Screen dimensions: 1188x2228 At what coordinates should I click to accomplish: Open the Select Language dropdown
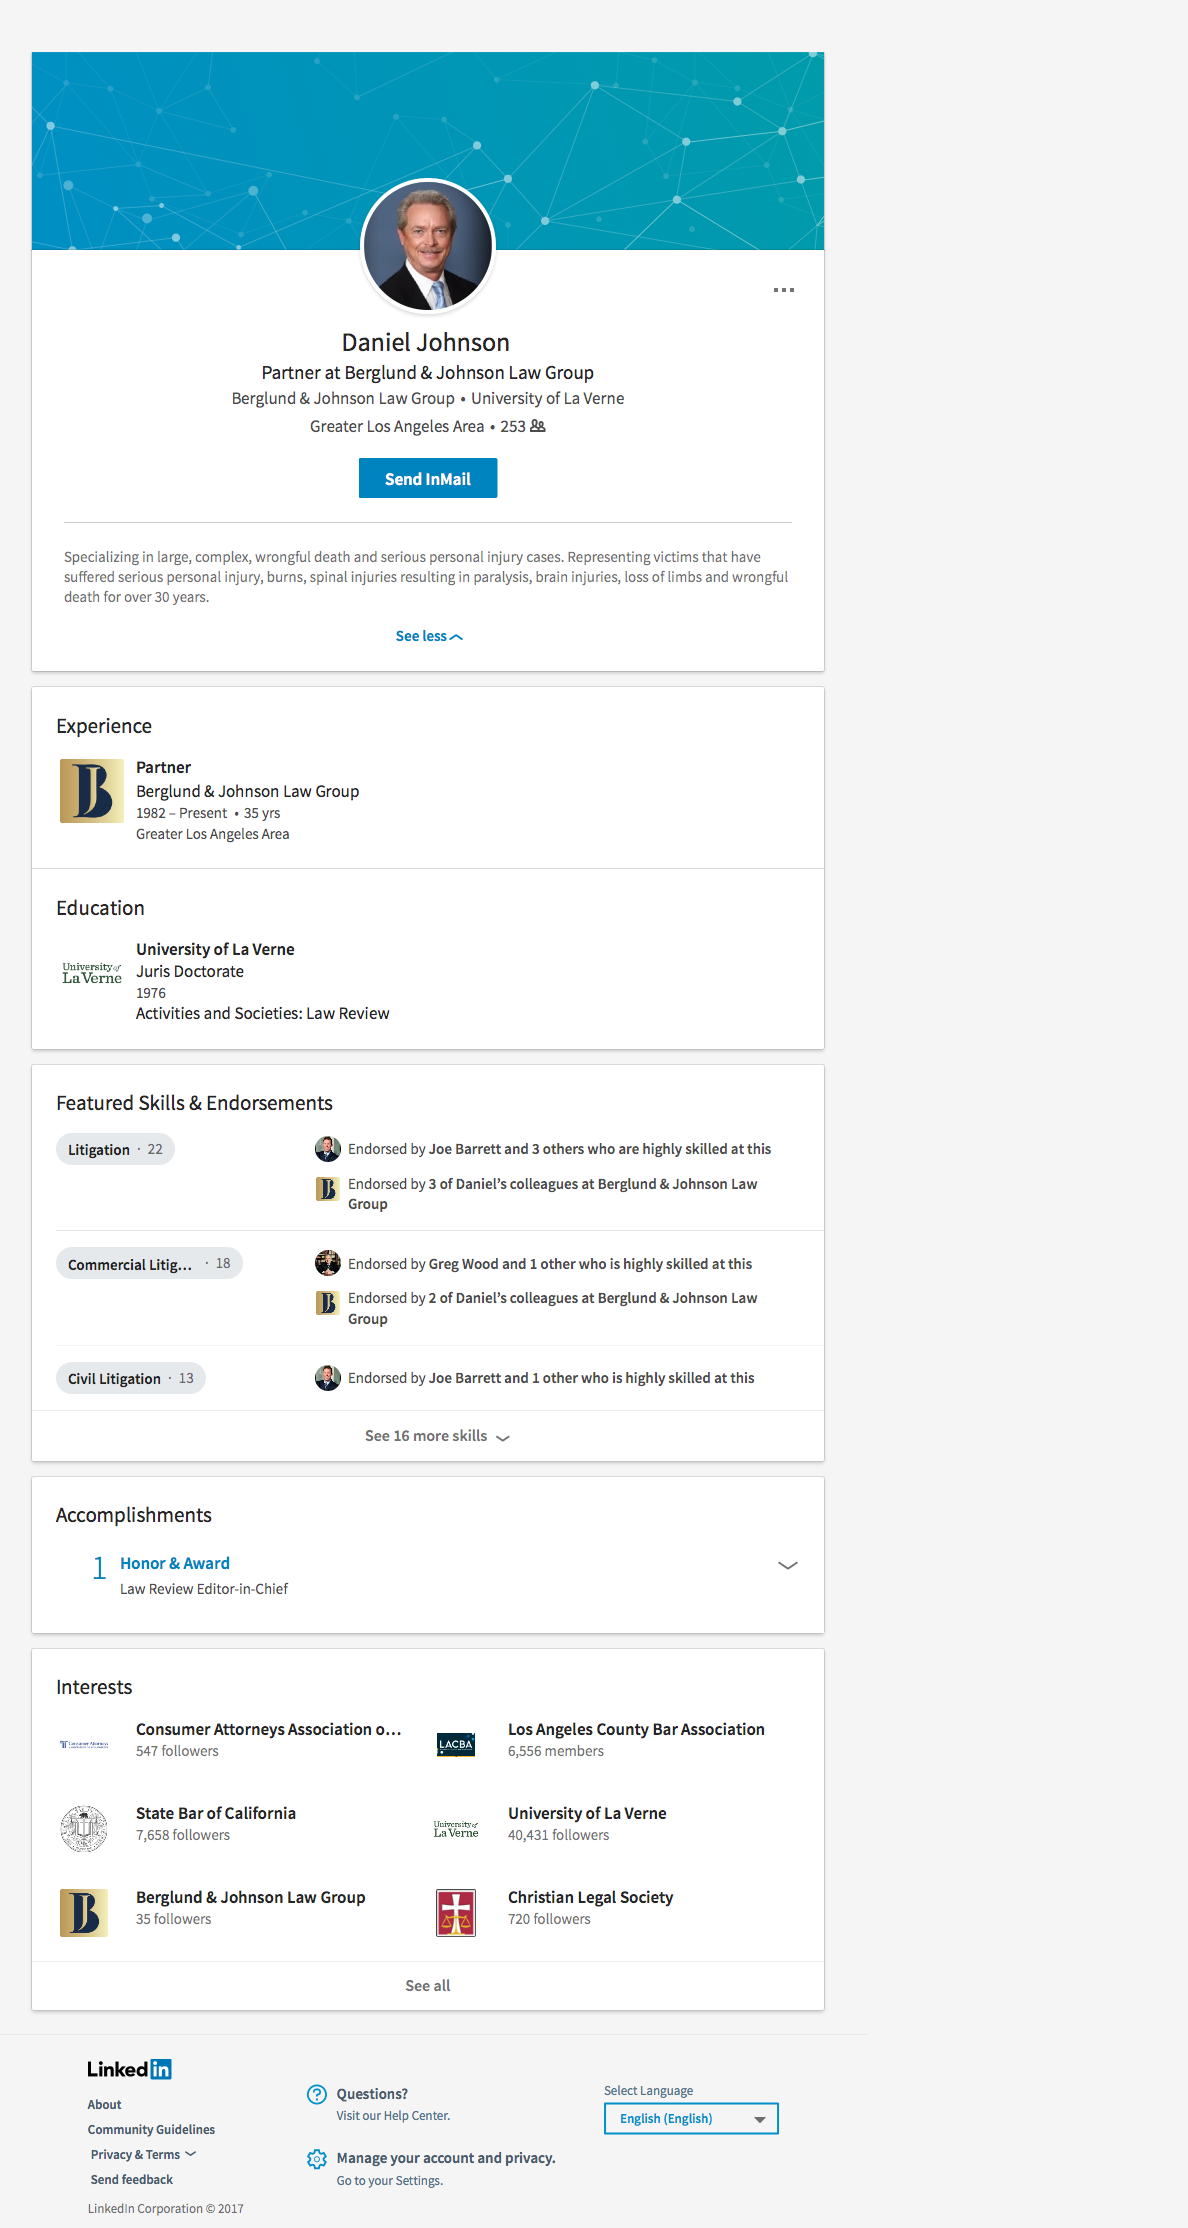click(x=691, y=2119)
